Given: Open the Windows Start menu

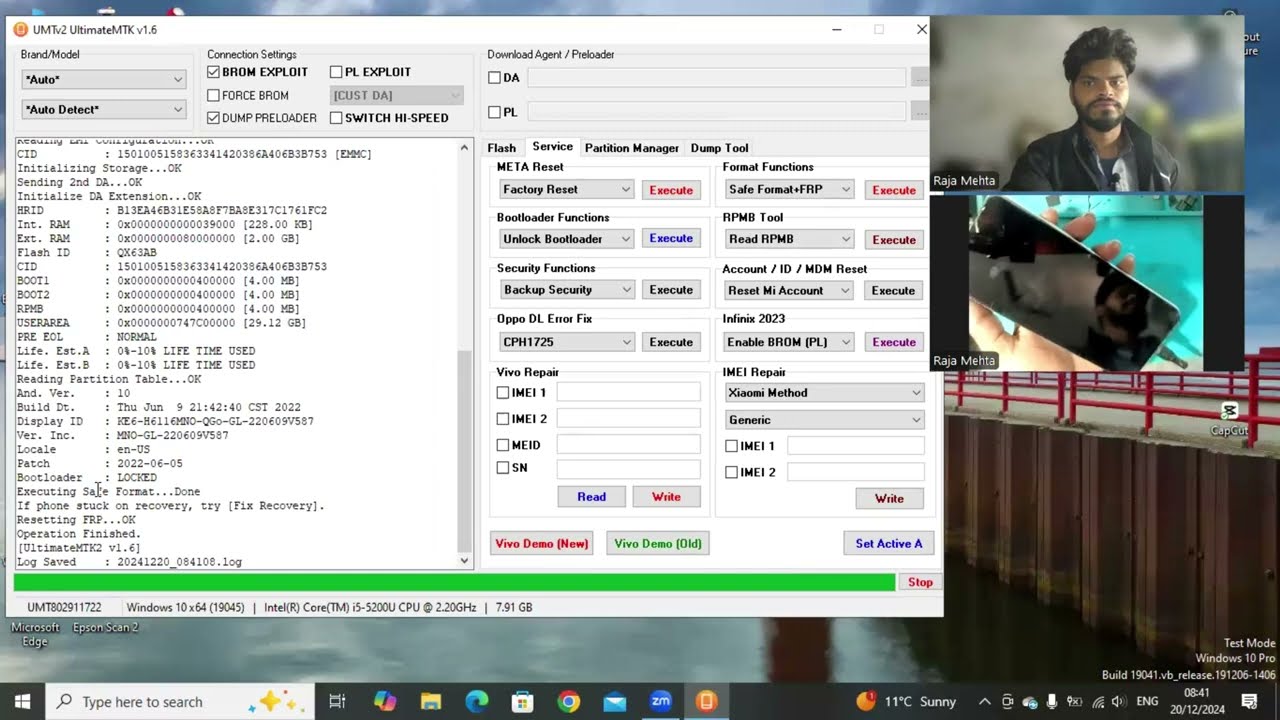Looking at the screenshot, I should point(22,701).
